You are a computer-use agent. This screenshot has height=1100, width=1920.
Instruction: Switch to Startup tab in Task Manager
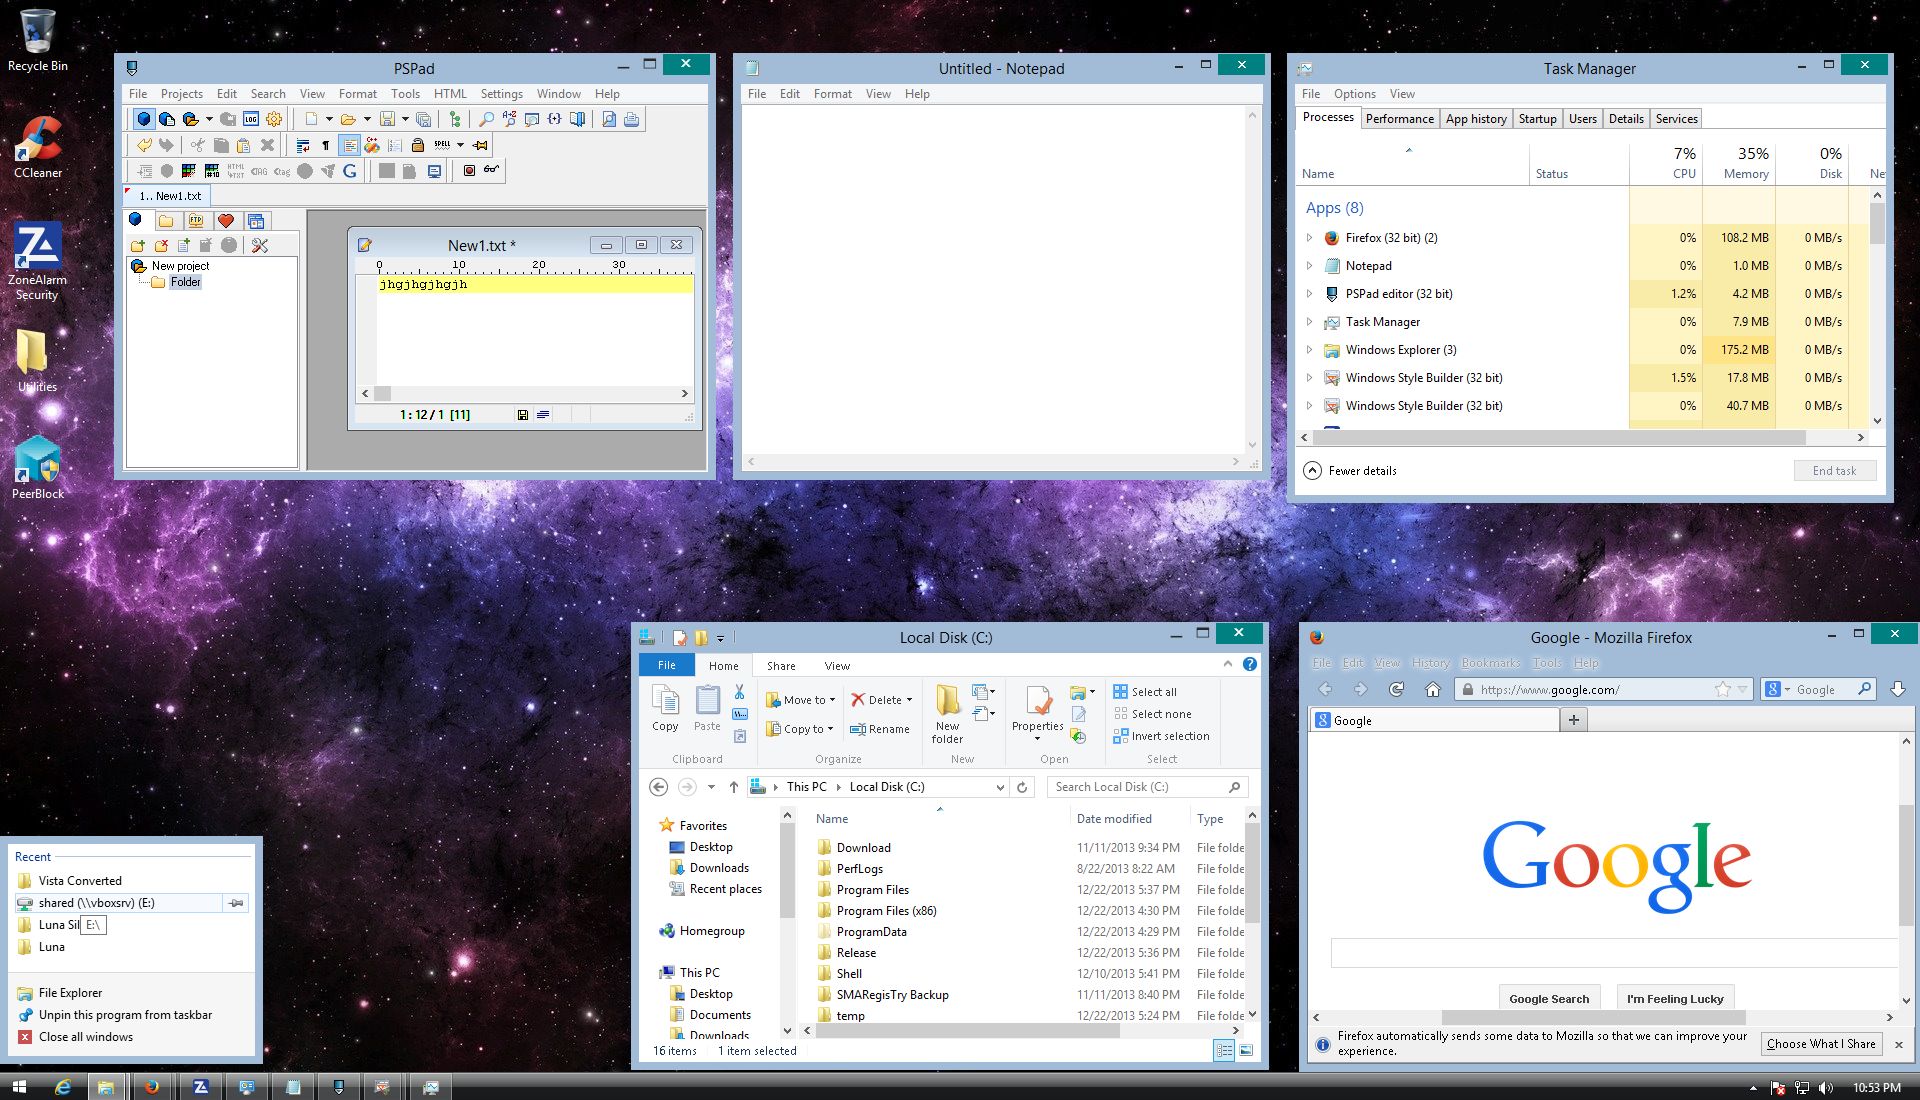(x=1537, y=118)
